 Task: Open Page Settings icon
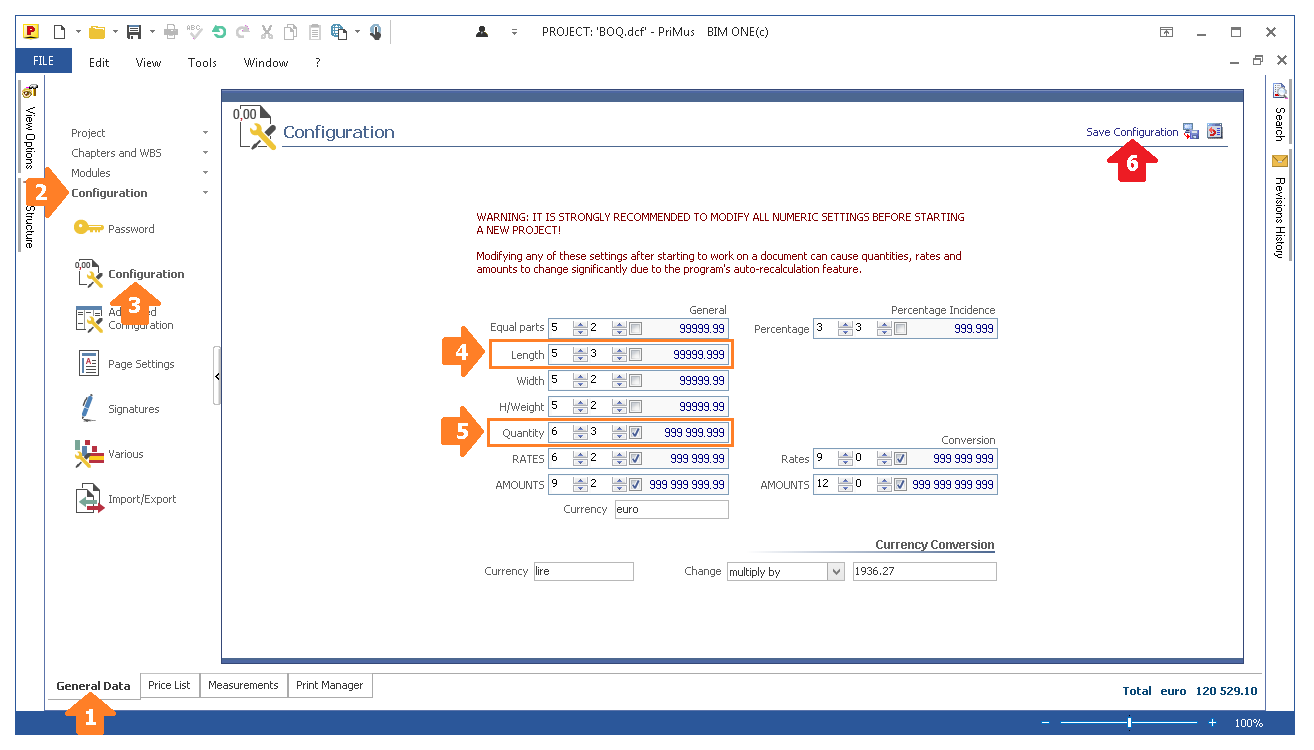[89, 363]
